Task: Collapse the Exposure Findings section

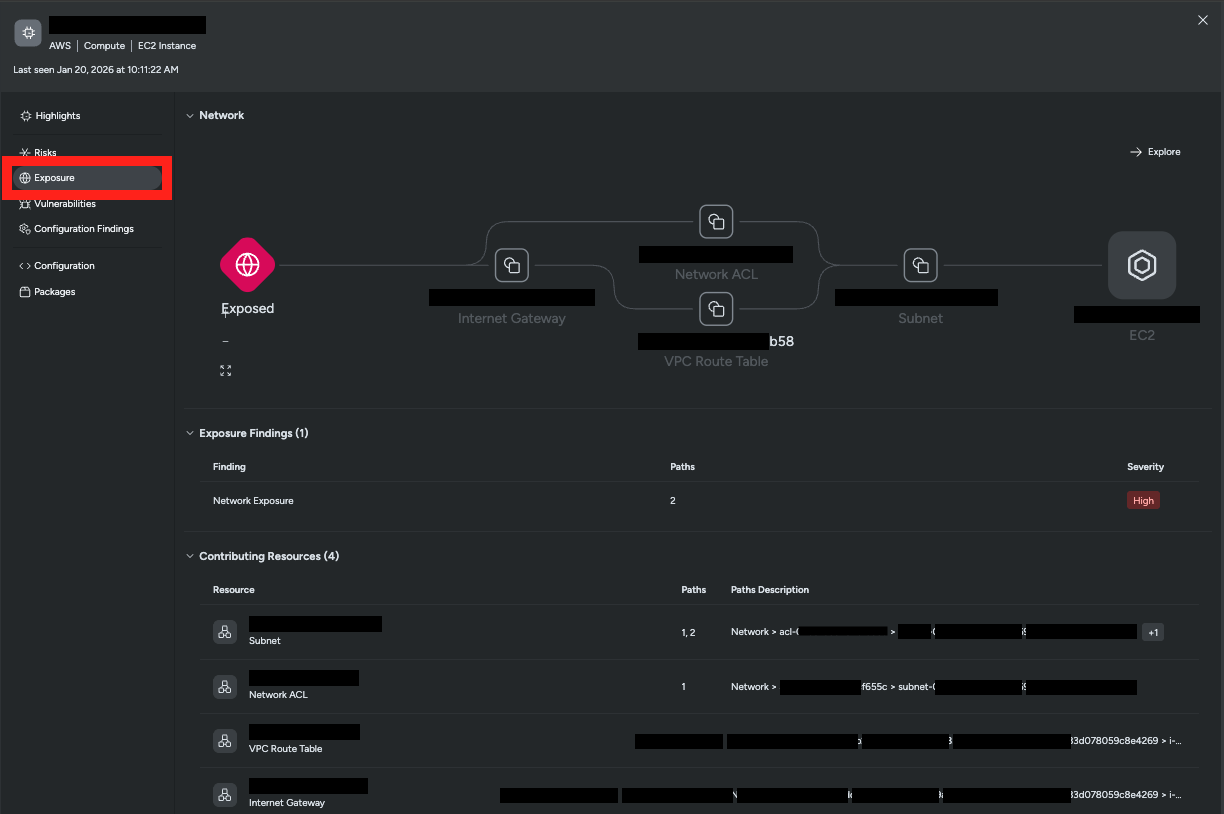Action: pyautogui.click(x=190, y=434)
